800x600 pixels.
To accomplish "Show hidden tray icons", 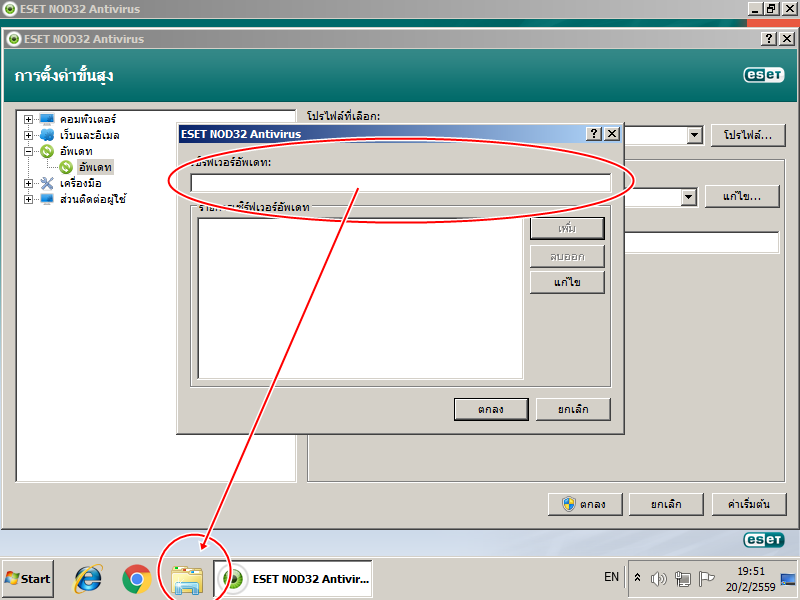I will 637,578.
